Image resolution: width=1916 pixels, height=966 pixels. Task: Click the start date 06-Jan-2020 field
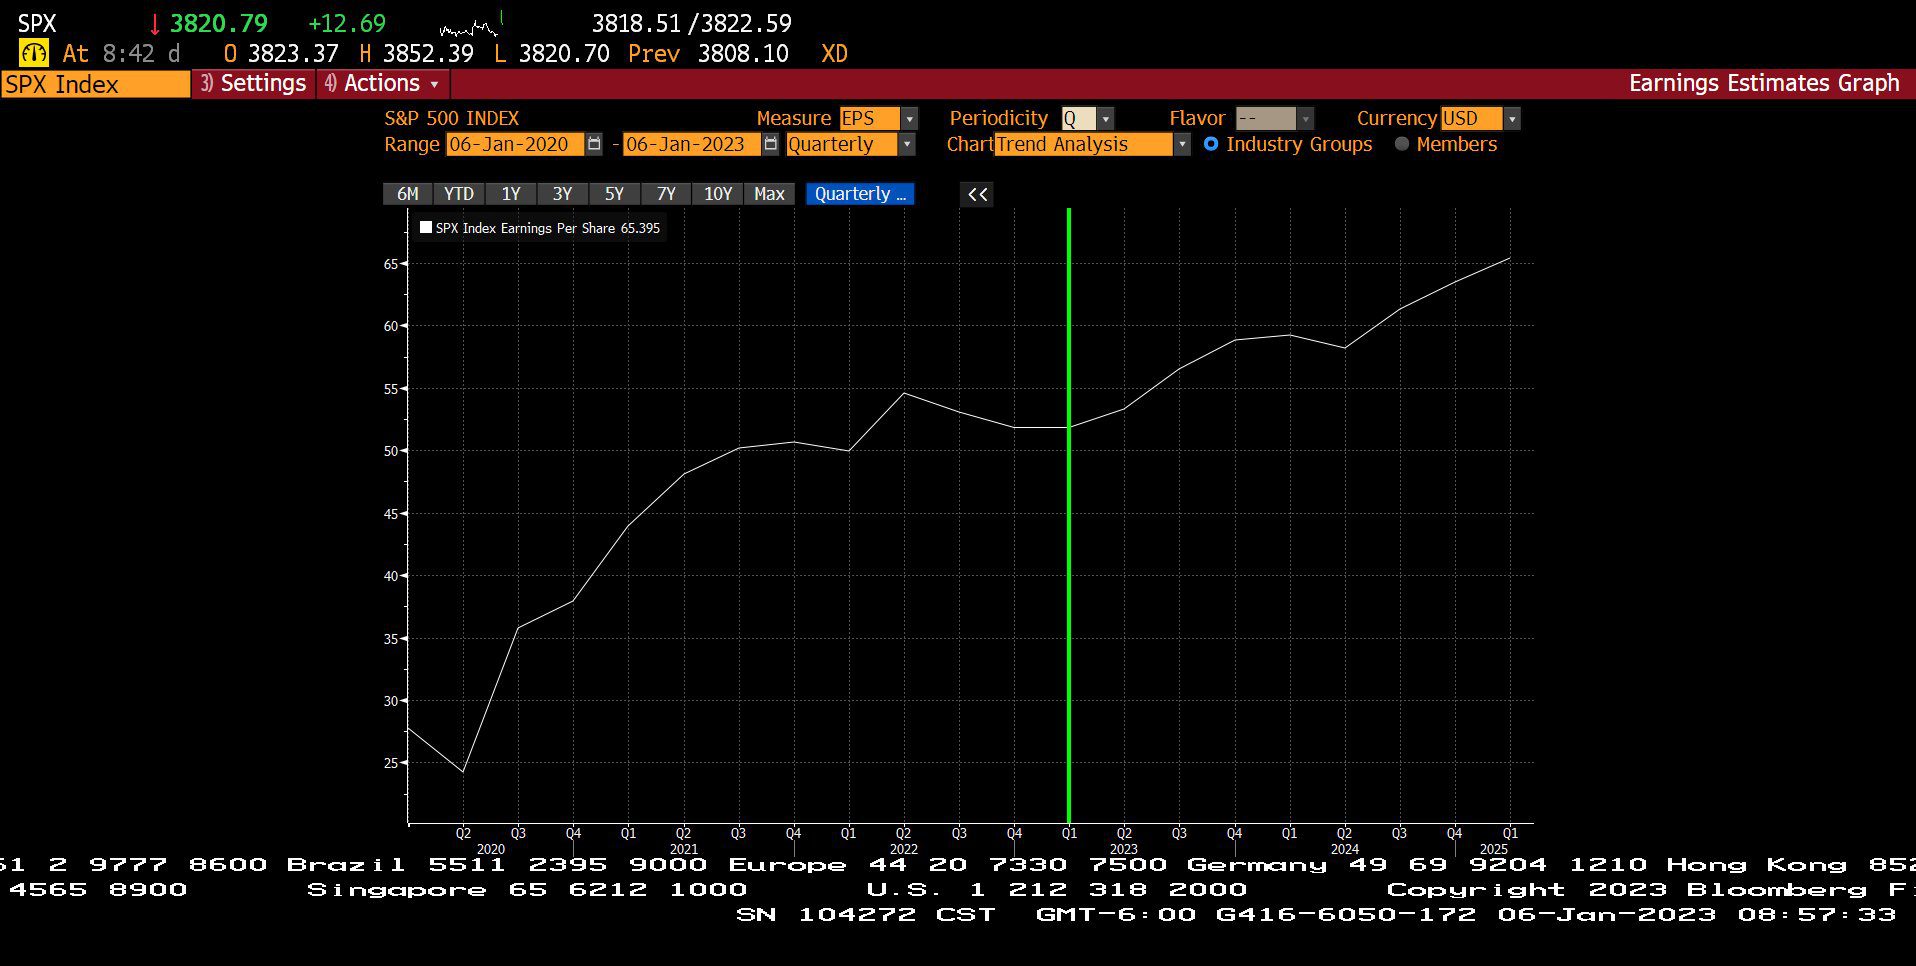coord(515,144)
